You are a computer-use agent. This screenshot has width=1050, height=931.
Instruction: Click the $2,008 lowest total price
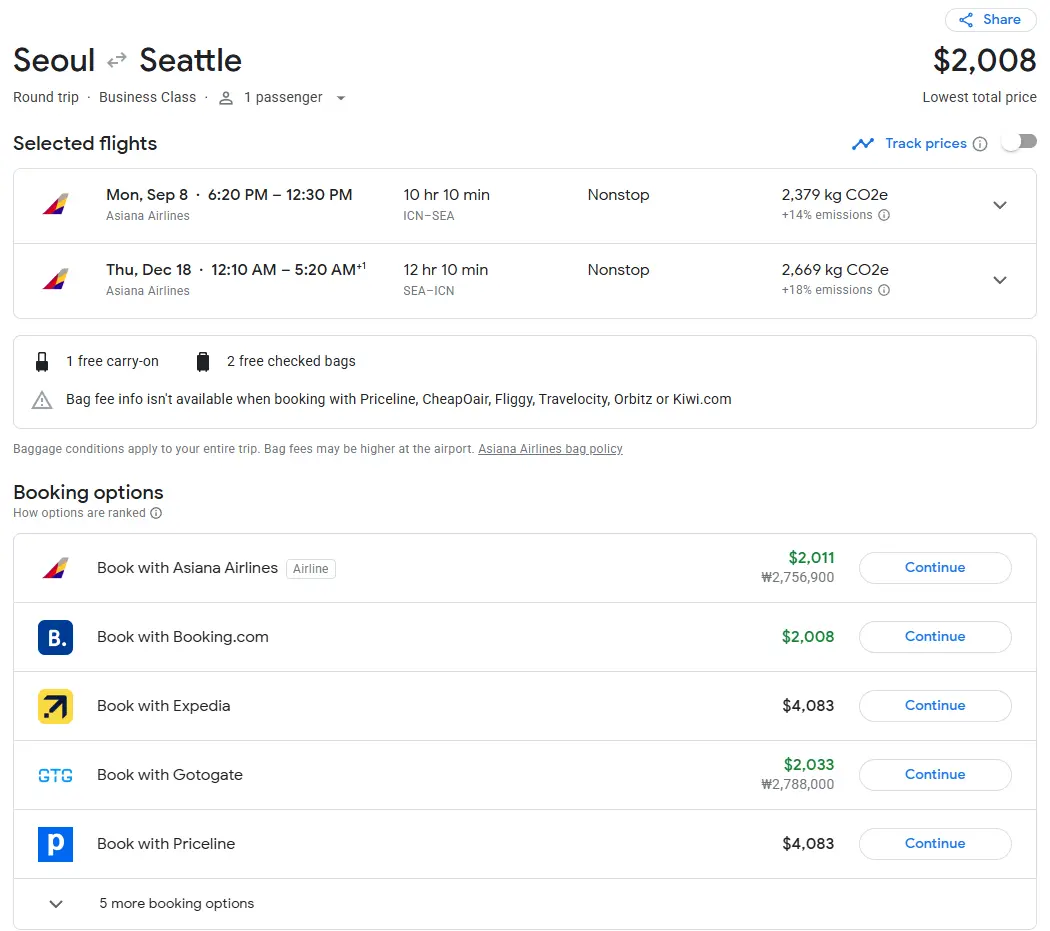(984, 60)
